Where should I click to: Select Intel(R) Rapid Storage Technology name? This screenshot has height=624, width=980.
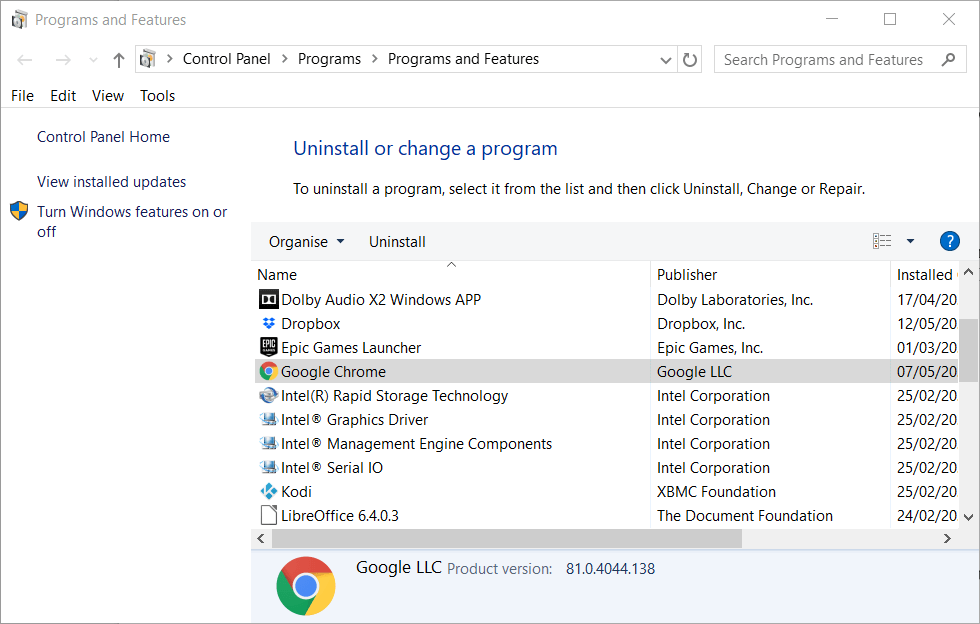click(x=394, y=396)
